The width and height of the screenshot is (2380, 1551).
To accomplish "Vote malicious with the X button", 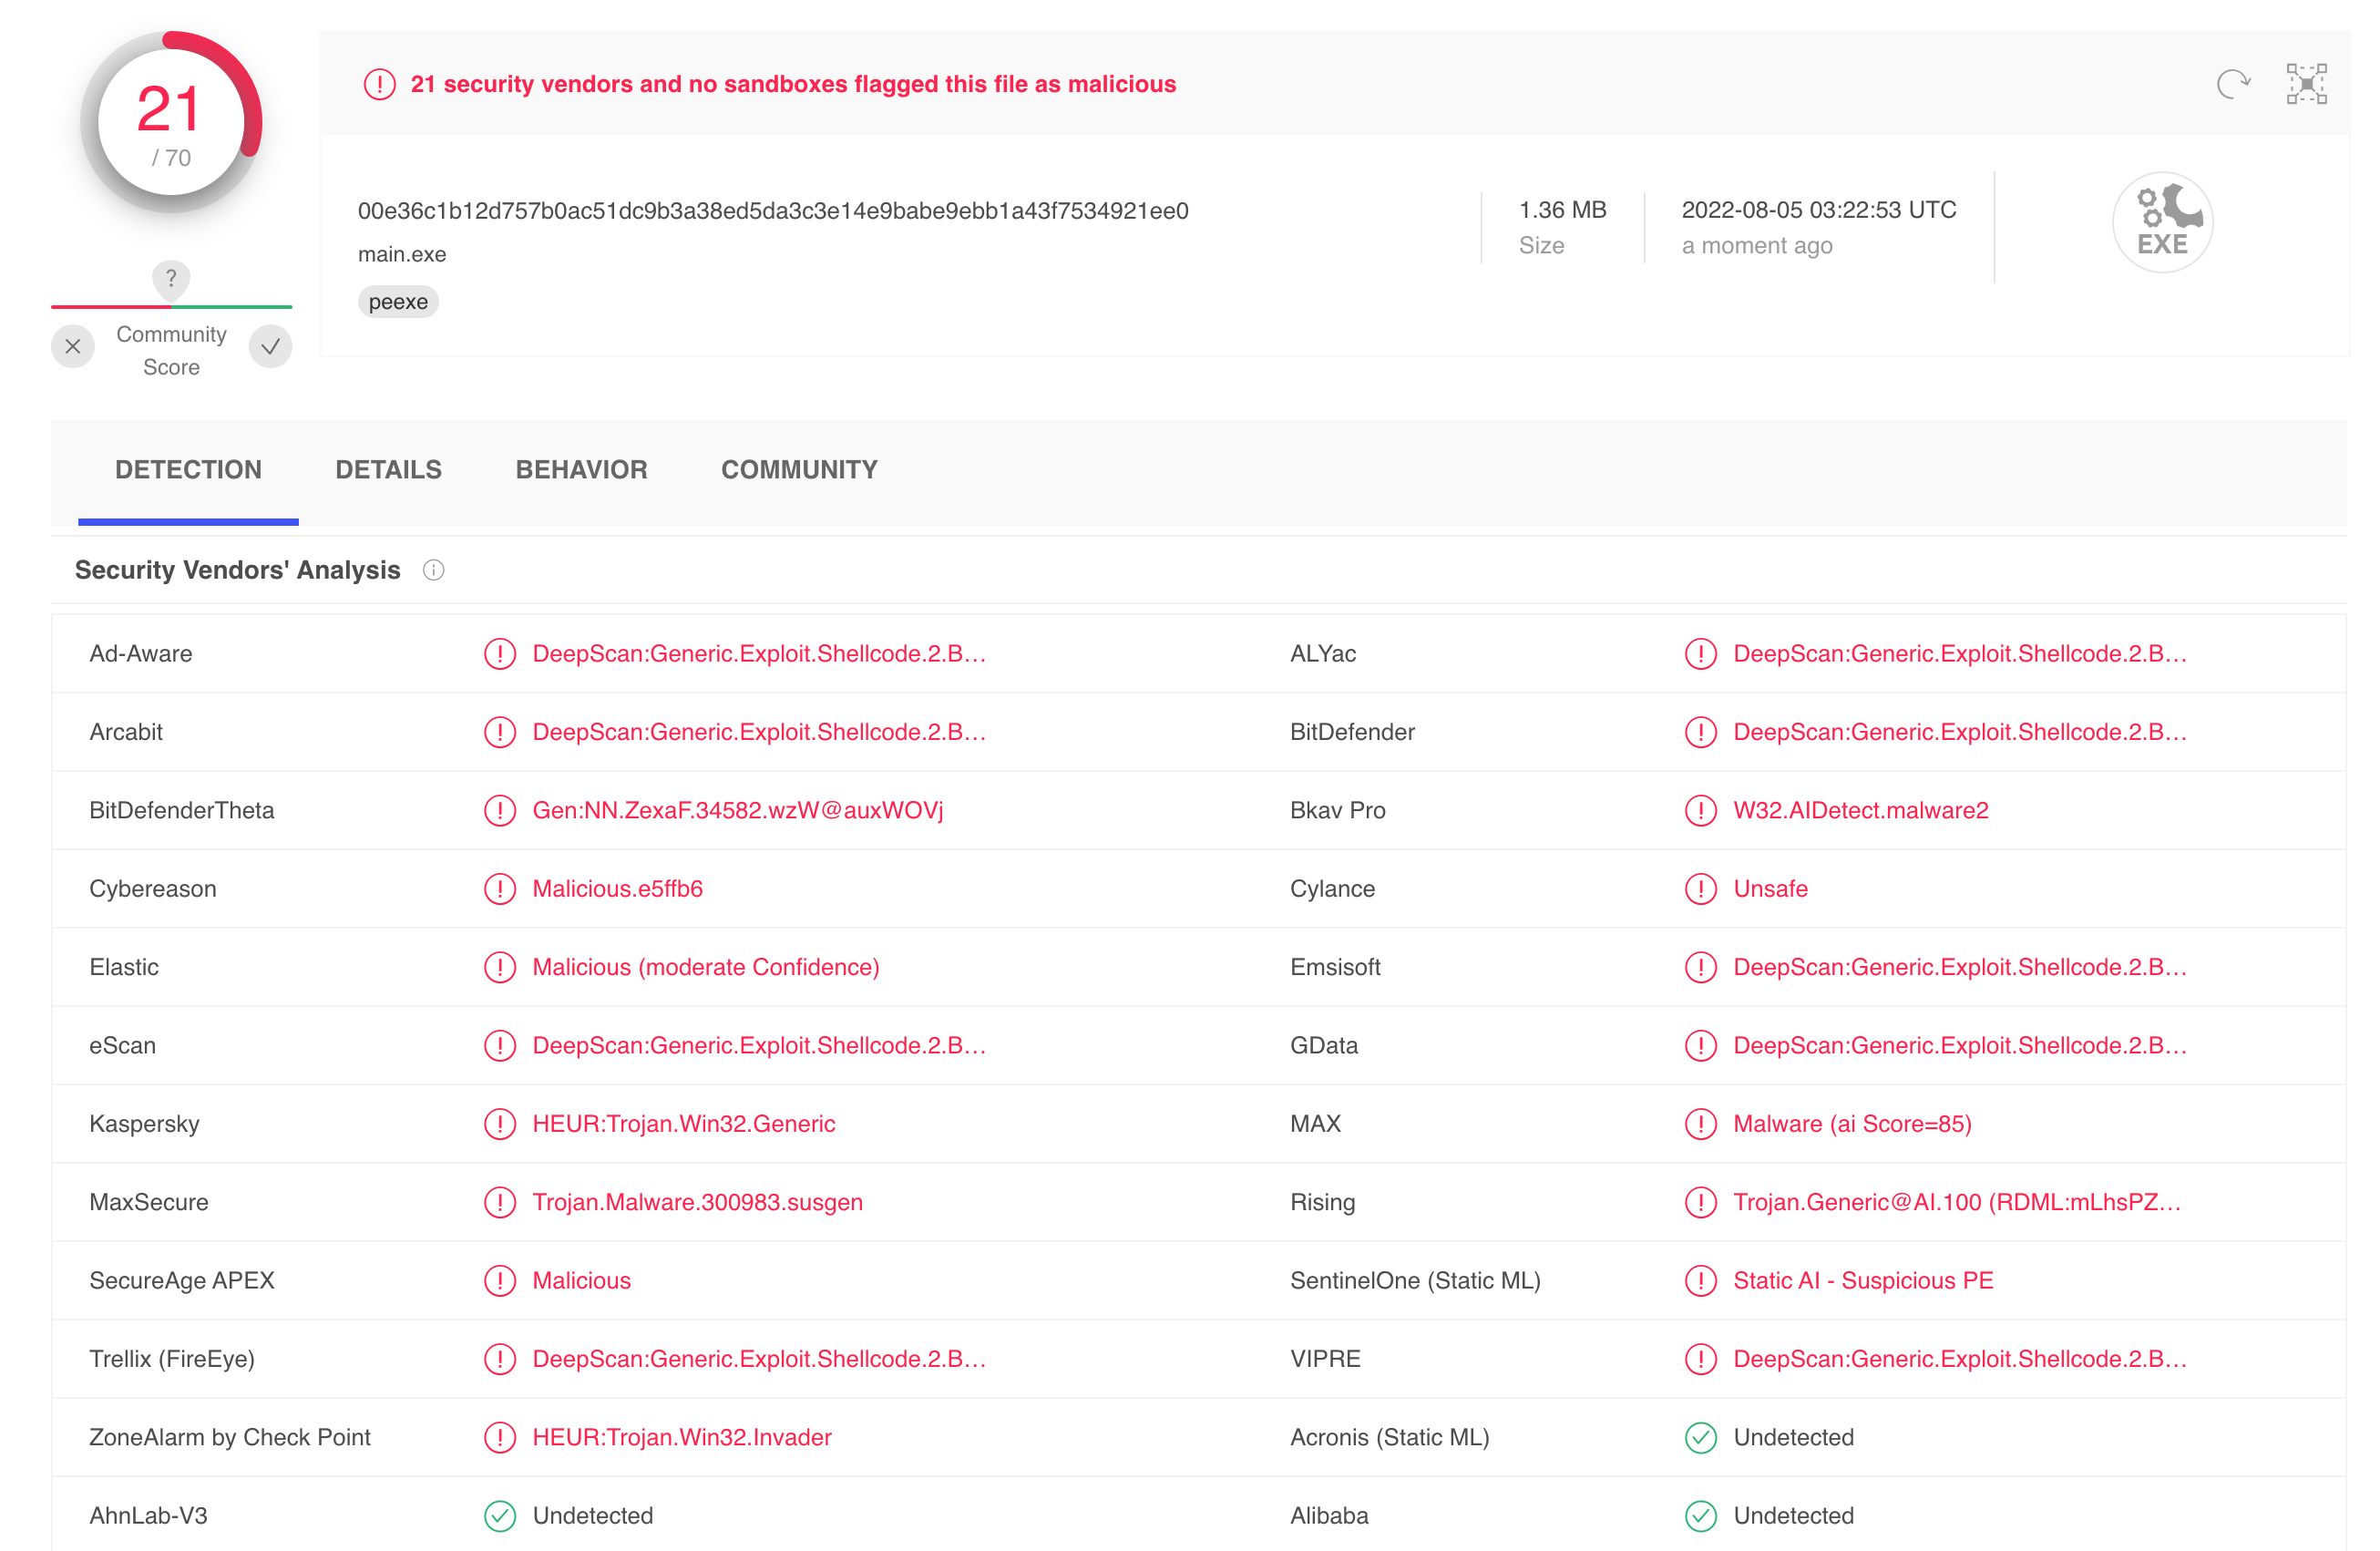I will coord(73,347).
